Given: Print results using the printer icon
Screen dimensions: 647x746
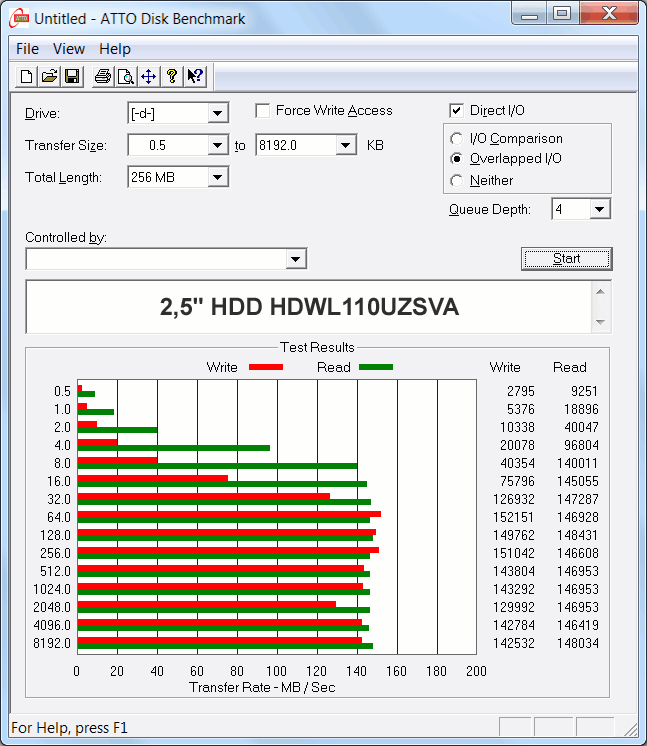Looking at the screenshot, I should pyautogui.click(x=103, y=76).
